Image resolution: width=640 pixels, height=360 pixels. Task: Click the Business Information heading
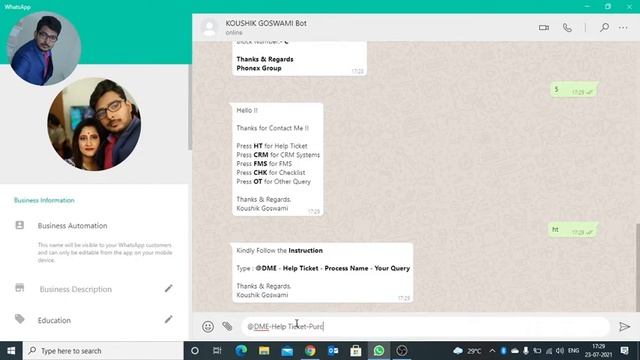44,200
